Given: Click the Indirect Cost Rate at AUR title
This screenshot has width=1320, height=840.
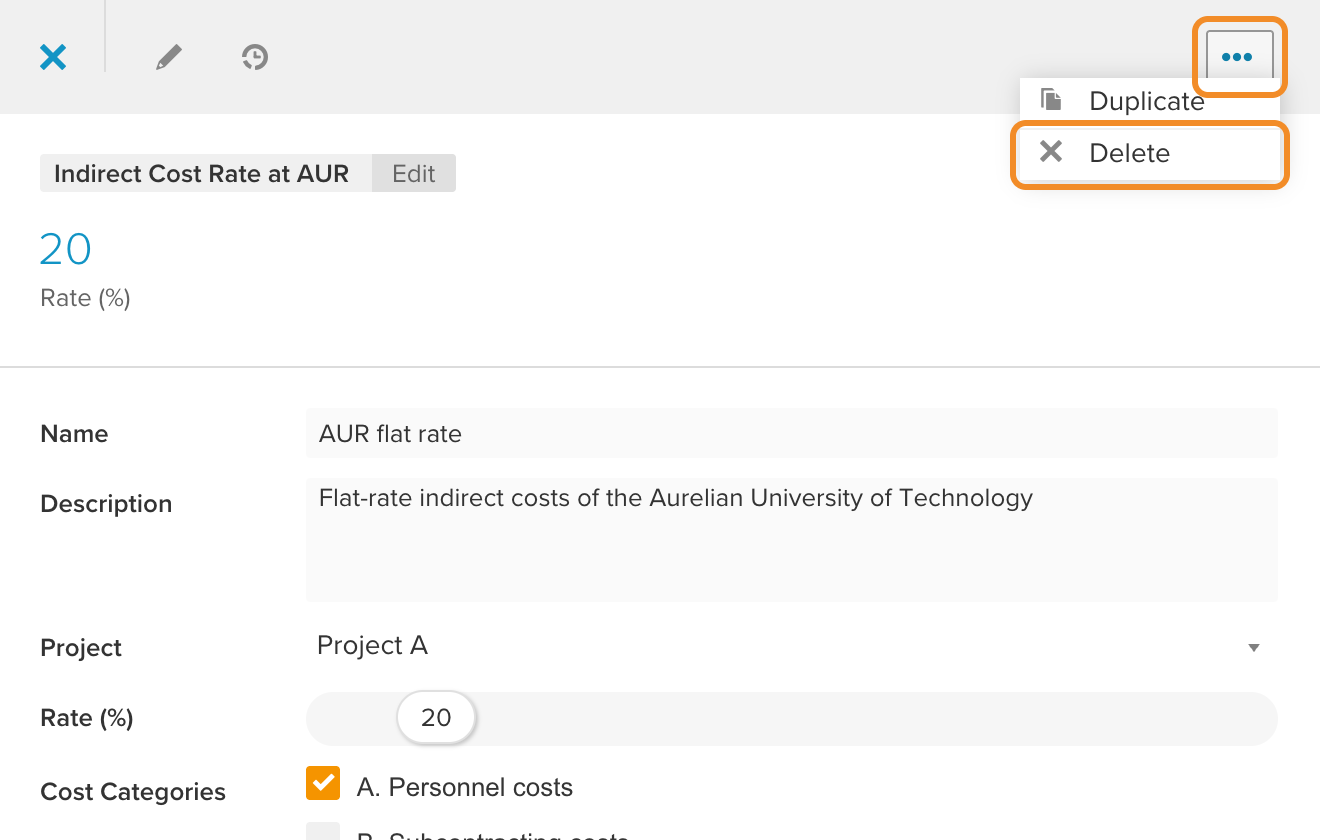Looking at the screenshot, I should coord(202,173).
